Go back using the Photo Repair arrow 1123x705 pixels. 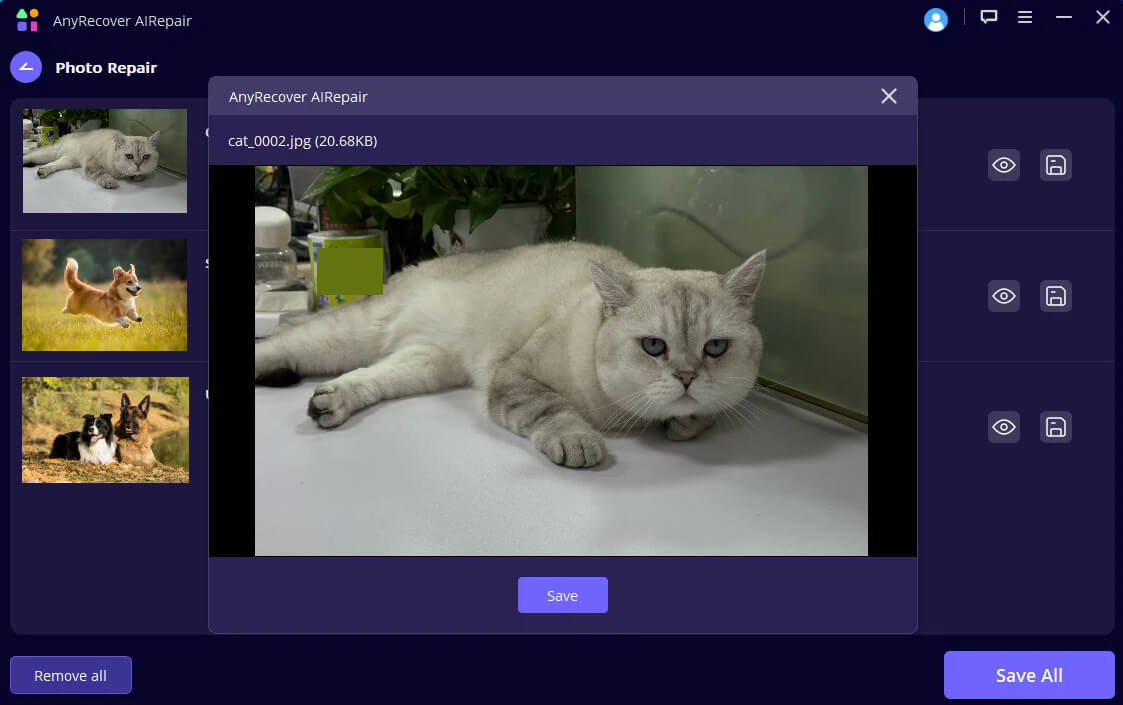pos(26,67)
